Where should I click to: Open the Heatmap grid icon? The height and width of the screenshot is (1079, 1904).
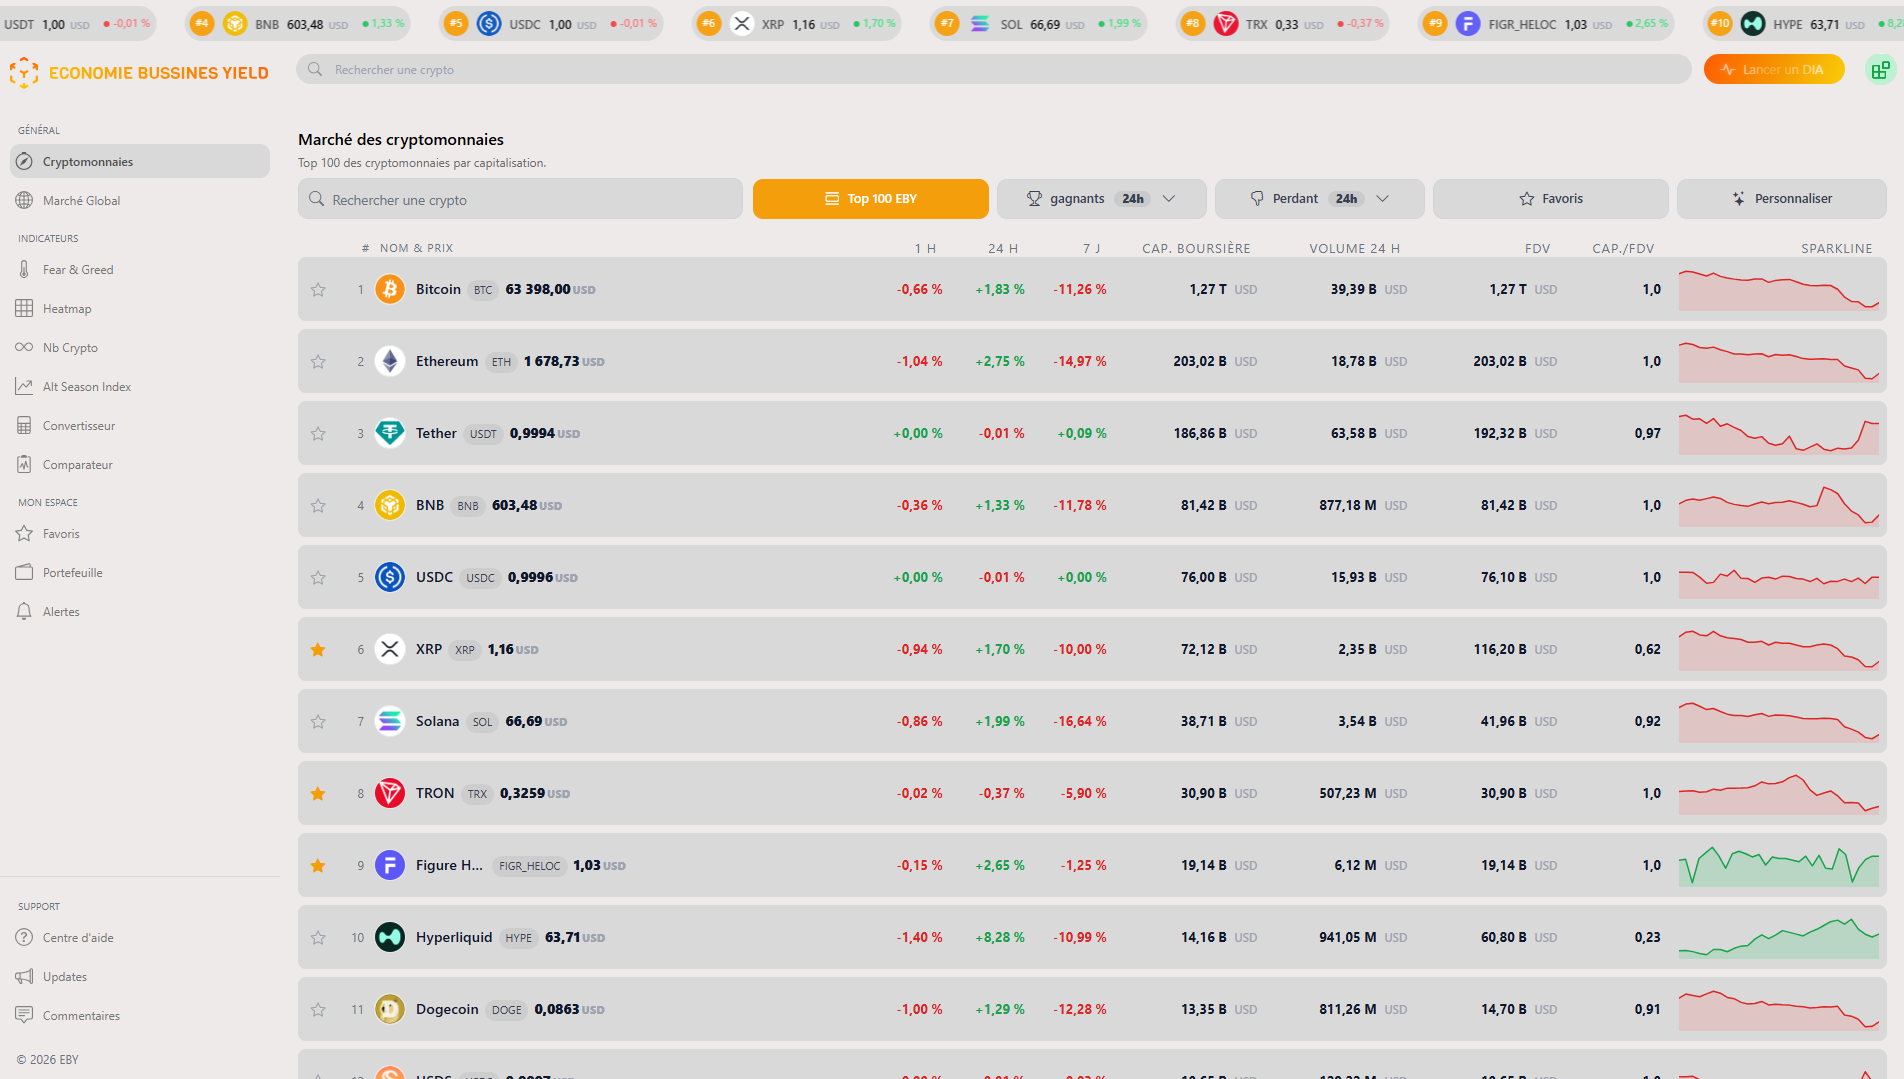coord(24,308)
